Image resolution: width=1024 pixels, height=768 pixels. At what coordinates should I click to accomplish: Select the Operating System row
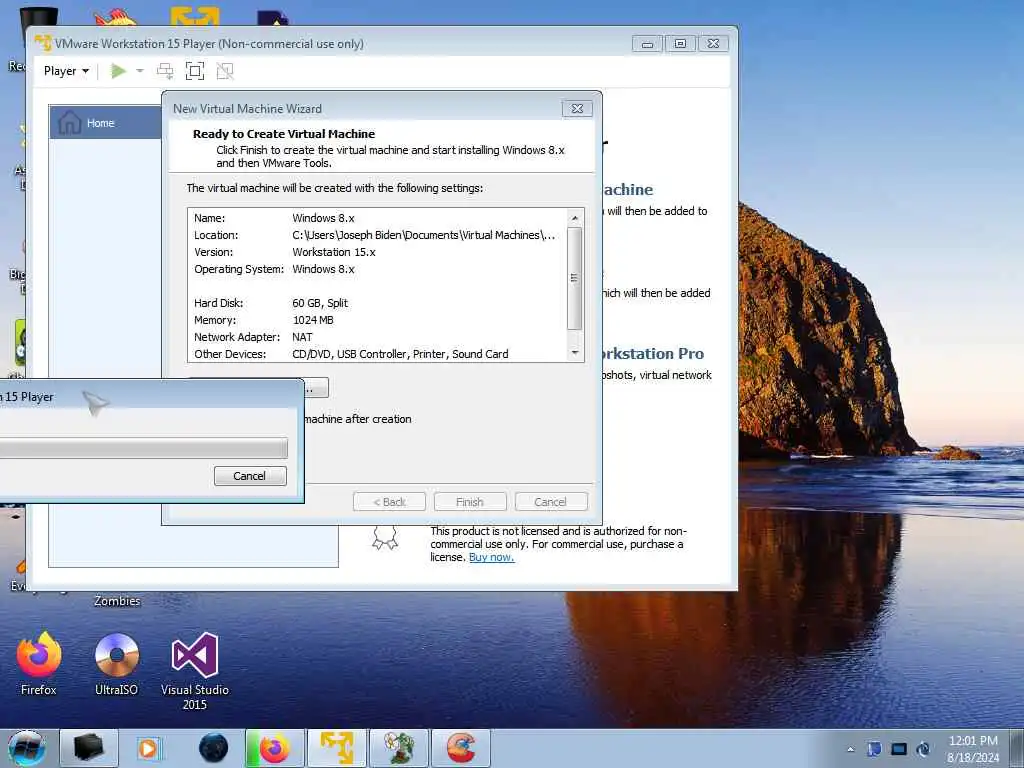[377, 269]
